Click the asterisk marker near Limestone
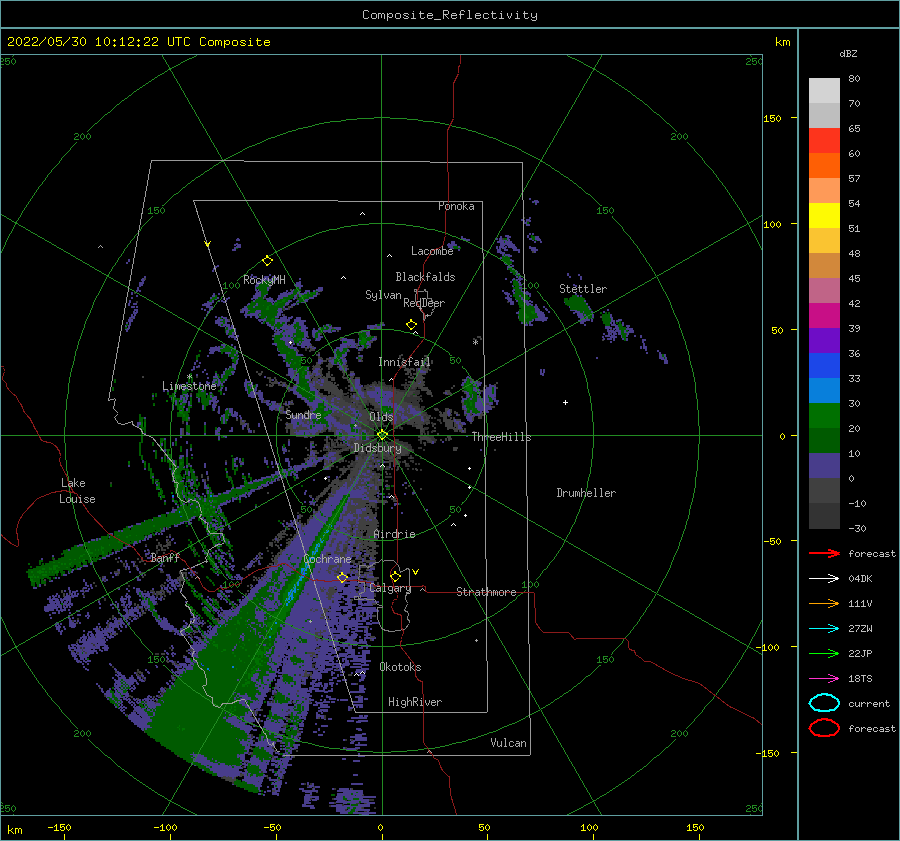Image resolution: width=900 pixels, height=841 pixels. click(x=189, y=377)
